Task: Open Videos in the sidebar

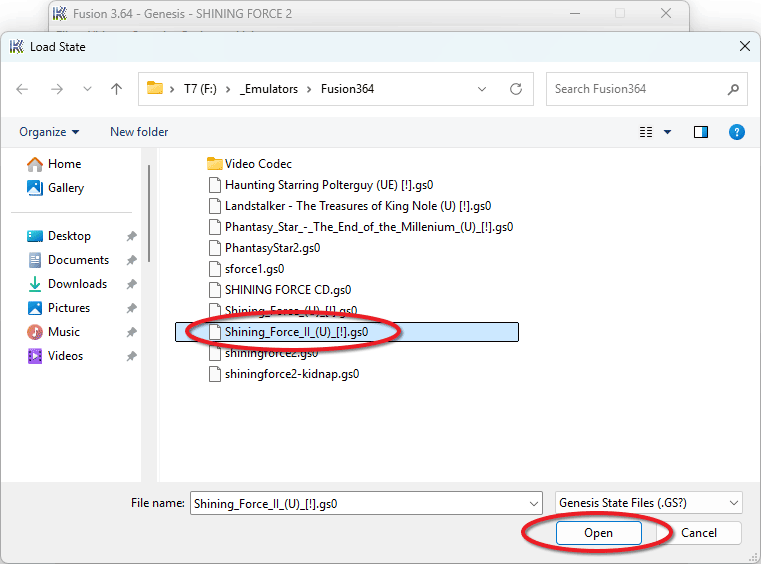Action: [55, 356]
